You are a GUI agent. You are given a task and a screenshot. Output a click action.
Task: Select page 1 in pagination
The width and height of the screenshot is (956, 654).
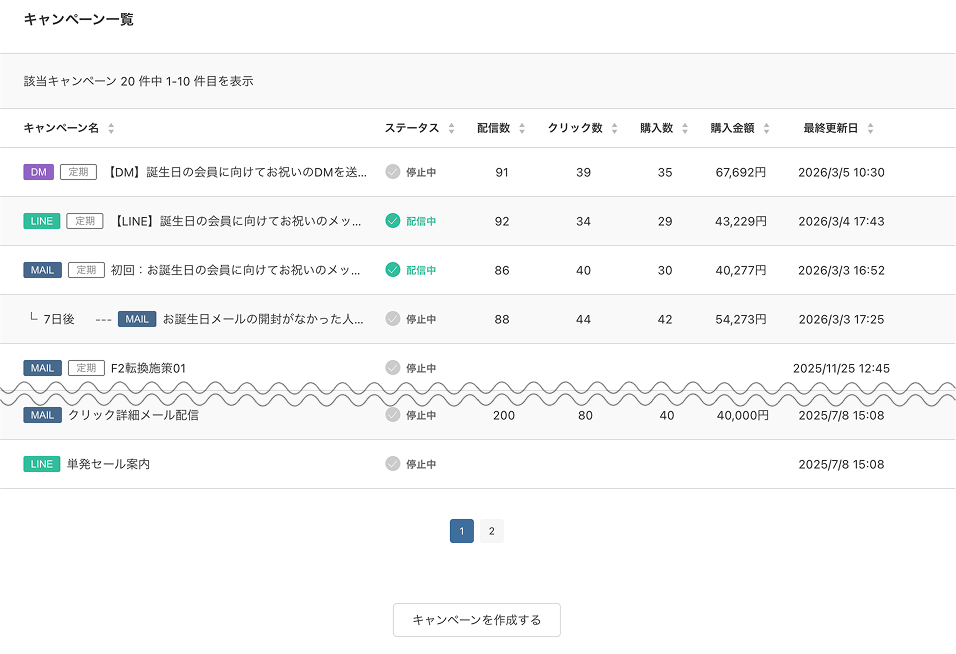click(x=462, y=531)
